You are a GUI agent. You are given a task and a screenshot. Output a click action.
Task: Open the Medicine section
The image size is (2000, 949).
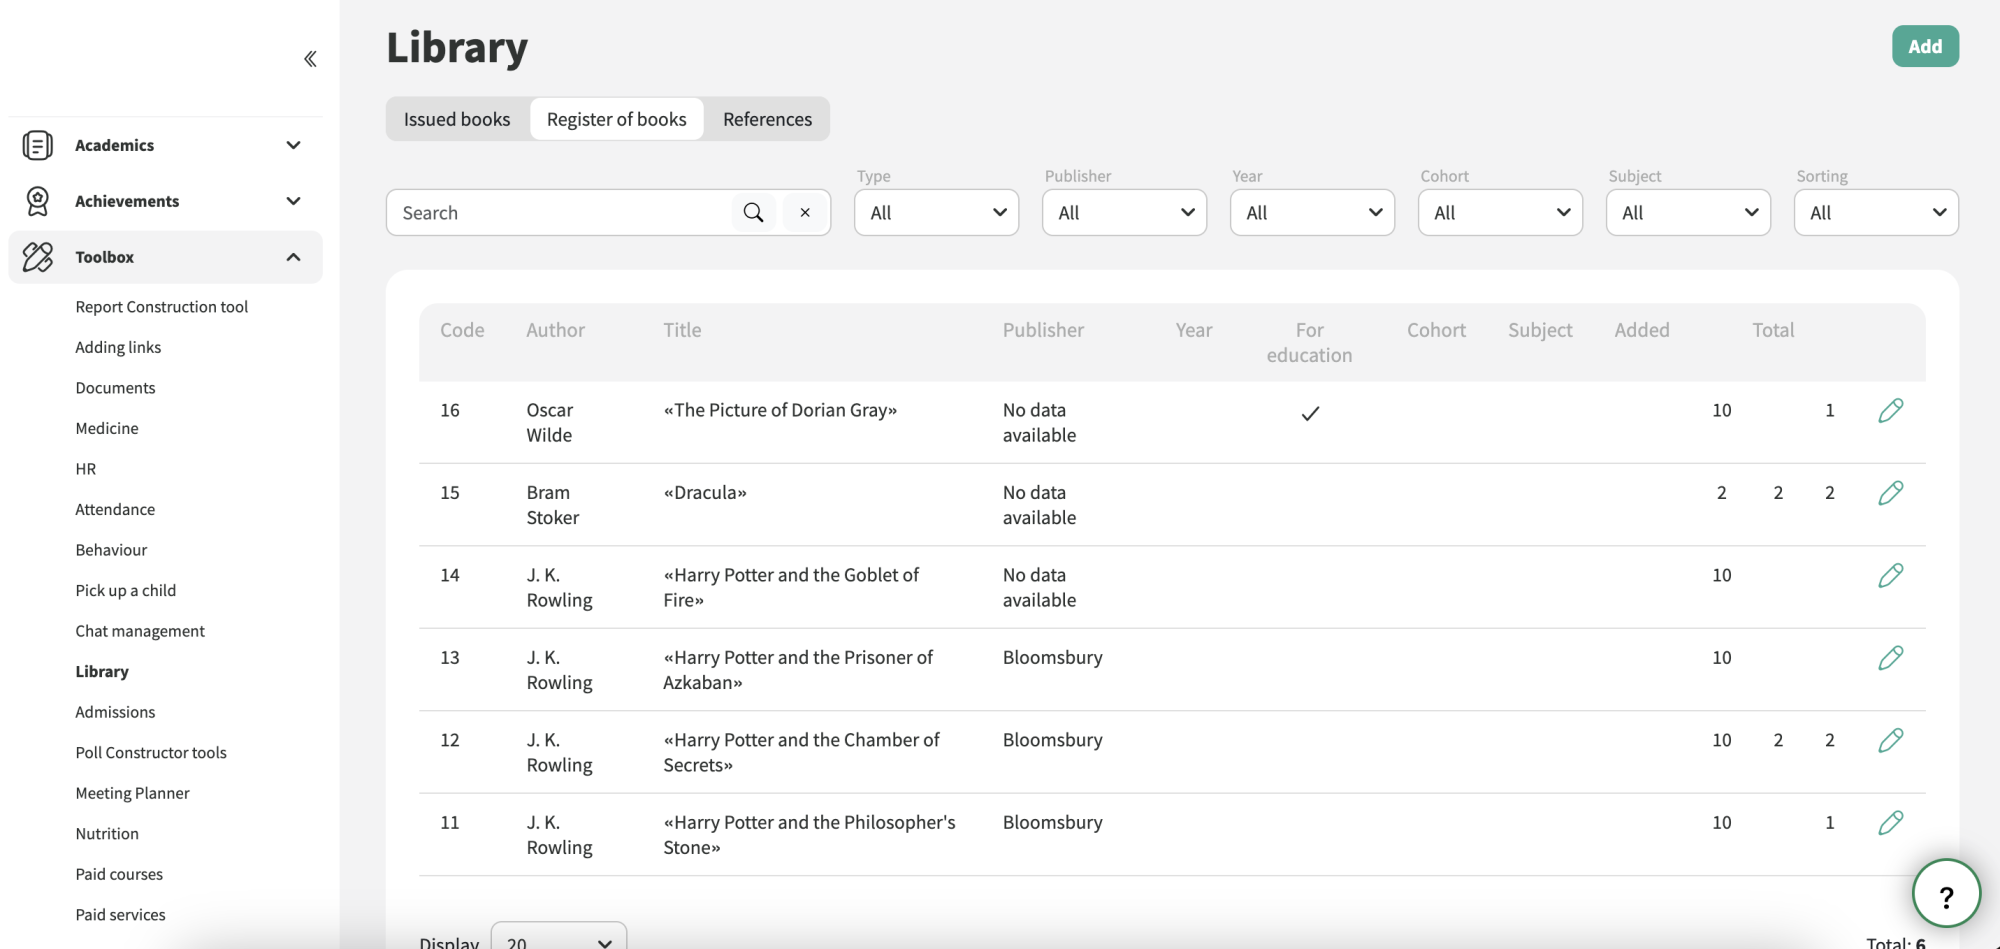point(107,428)
